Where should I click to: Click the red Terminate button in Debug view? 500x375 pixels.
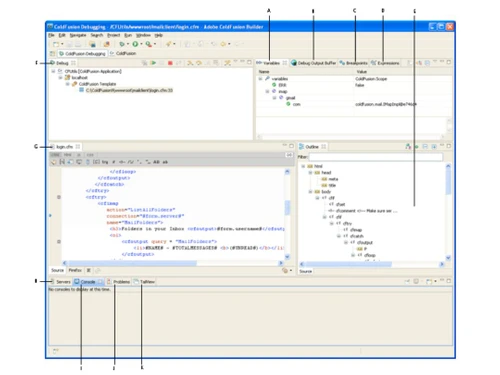coord(170,63)
